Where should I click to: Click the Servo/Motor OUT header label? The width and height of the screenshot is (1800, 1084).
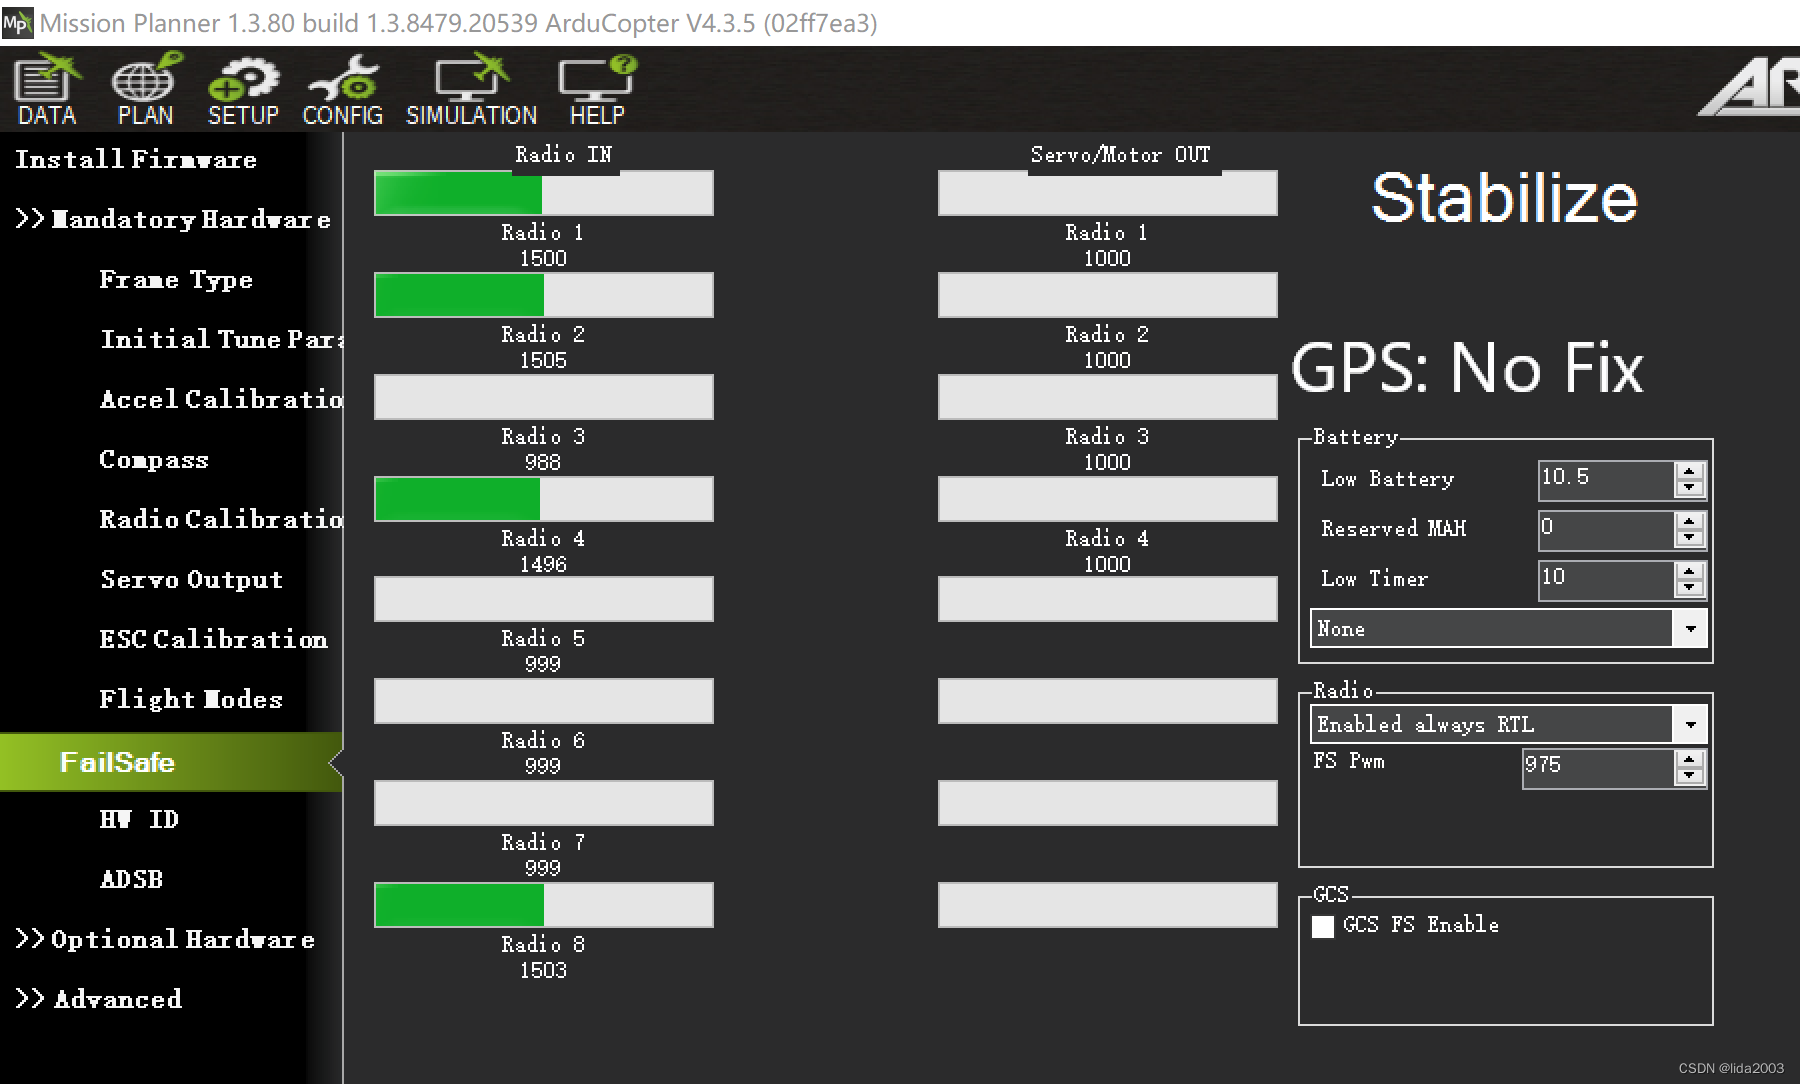pos(1121,154)
